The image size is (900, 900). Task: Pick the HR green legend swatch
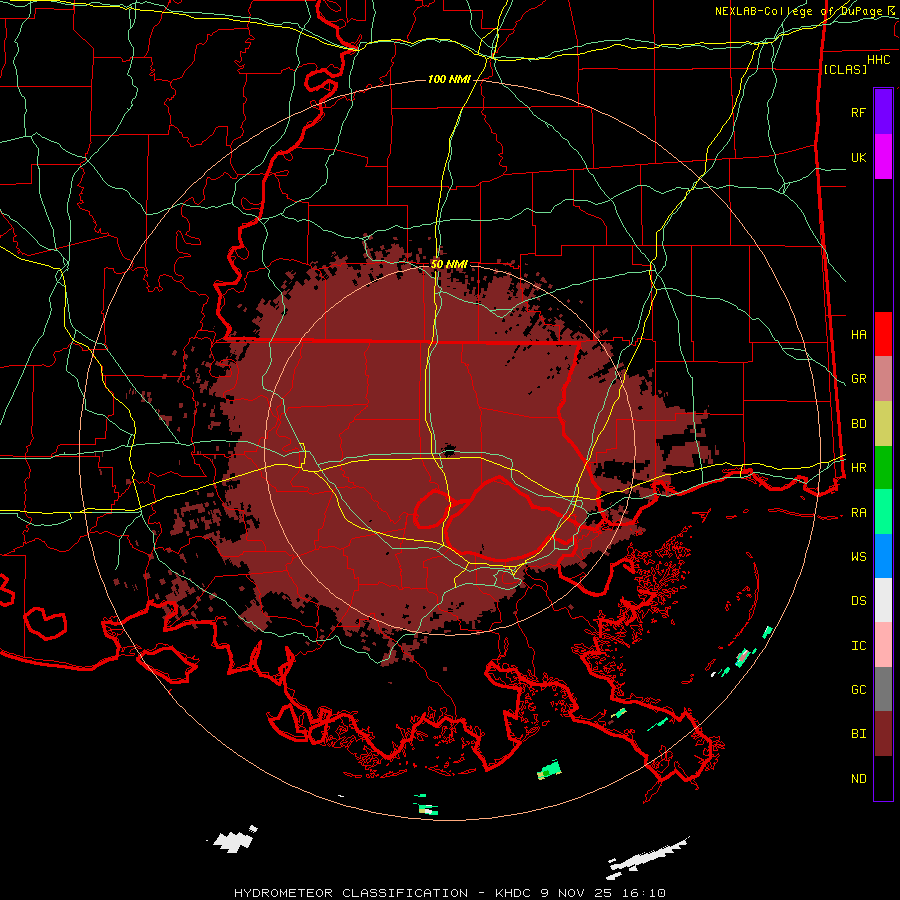[883, 468]
